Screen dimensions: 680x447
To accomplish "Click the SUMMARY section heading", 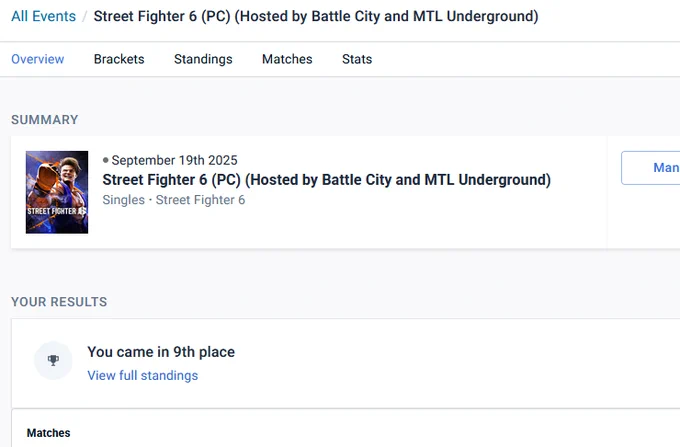I will click(x=45, y=120).
